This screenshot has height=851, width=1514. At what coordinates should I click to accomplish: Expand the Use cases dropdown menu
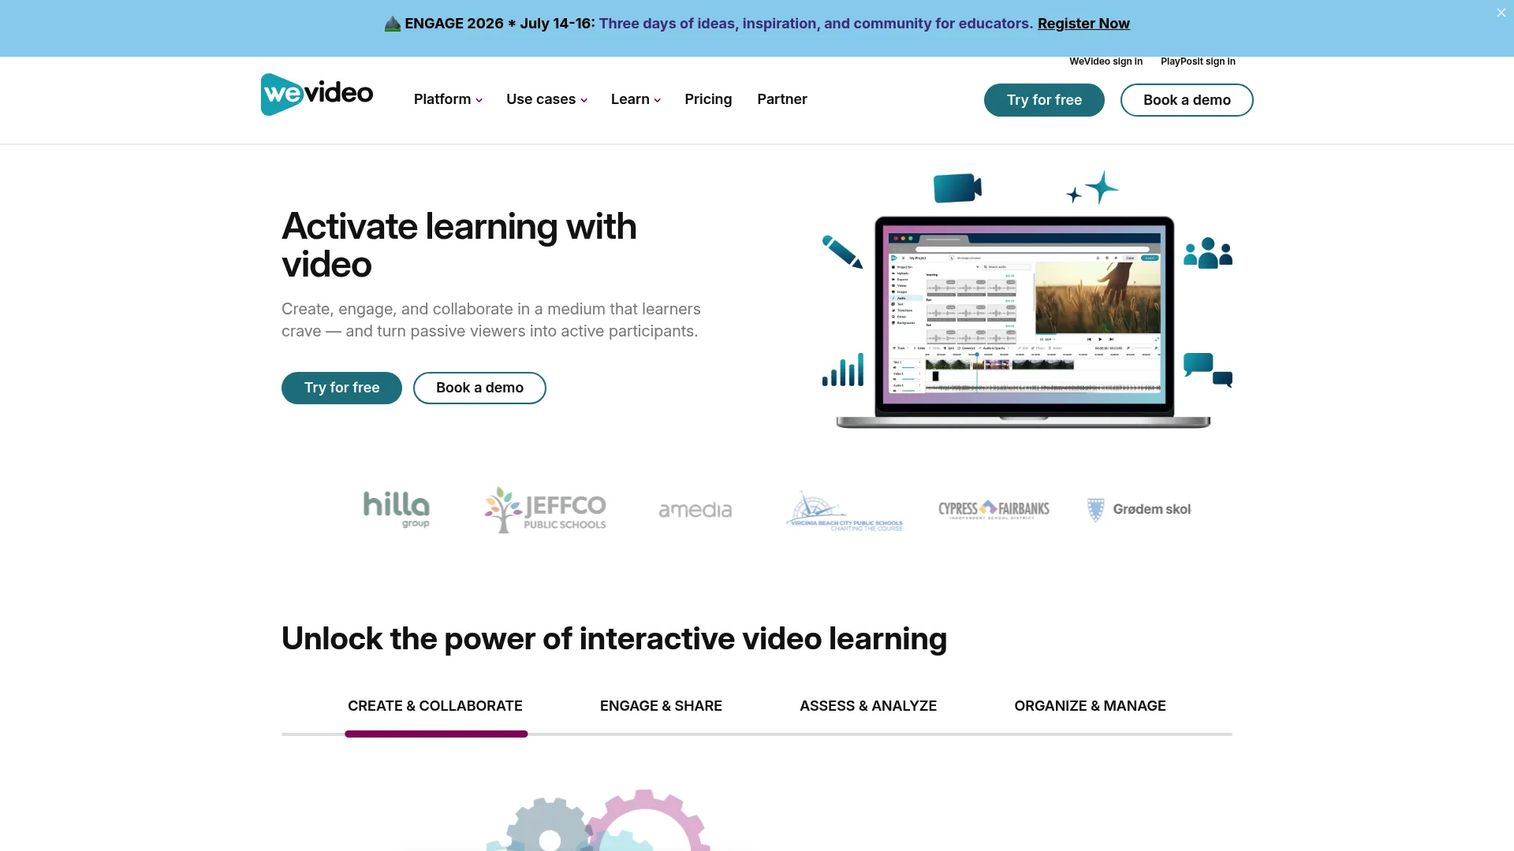click(x=547, y=99)
